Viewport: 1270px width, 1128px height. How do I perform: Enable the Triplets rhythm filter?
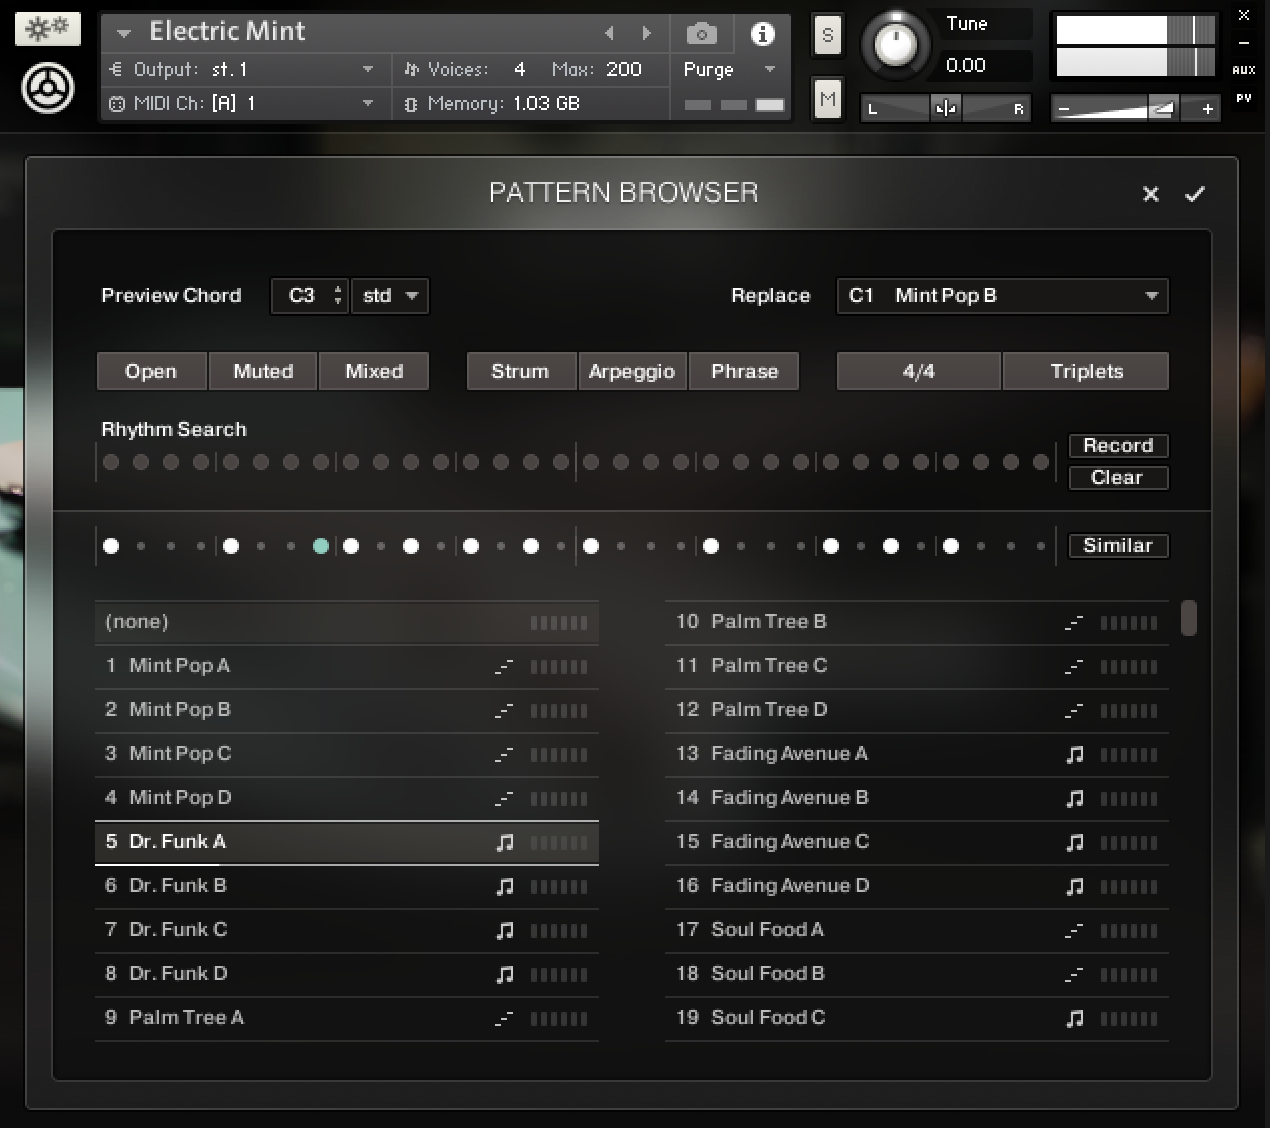(1085, 371)
